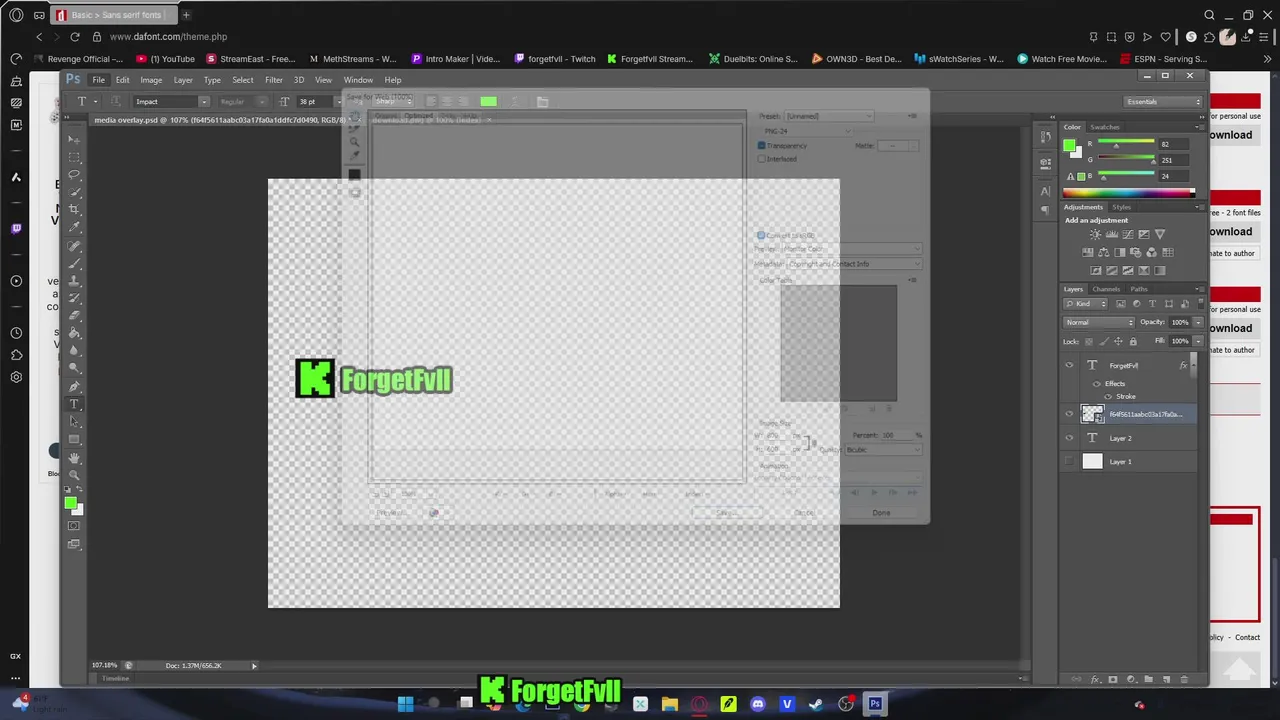Viewport: 1280px width, 720px height.
Task: Open the blend mode dropdown showing Normal
Action: tap(1100, 322)
